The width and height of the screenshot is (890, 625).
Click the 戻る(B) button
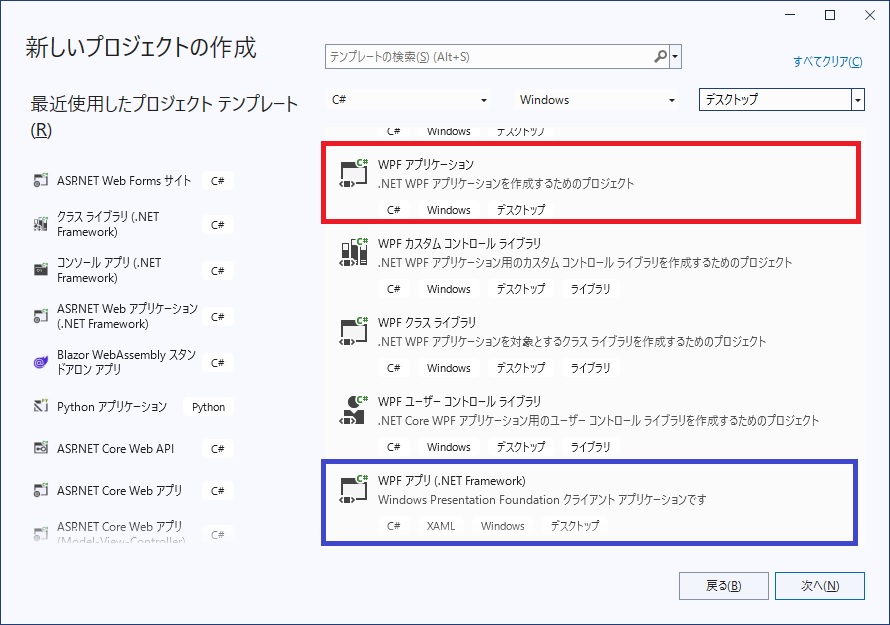pos(724,586)
